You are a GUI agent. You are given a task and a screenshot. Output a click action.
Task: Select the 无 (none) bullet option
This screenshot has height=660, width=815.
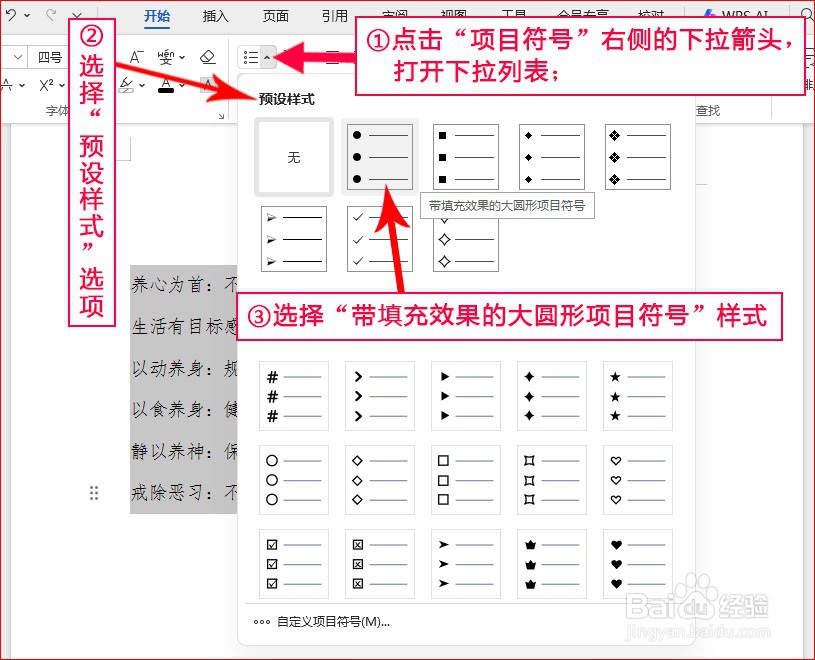tap(293, 156)
